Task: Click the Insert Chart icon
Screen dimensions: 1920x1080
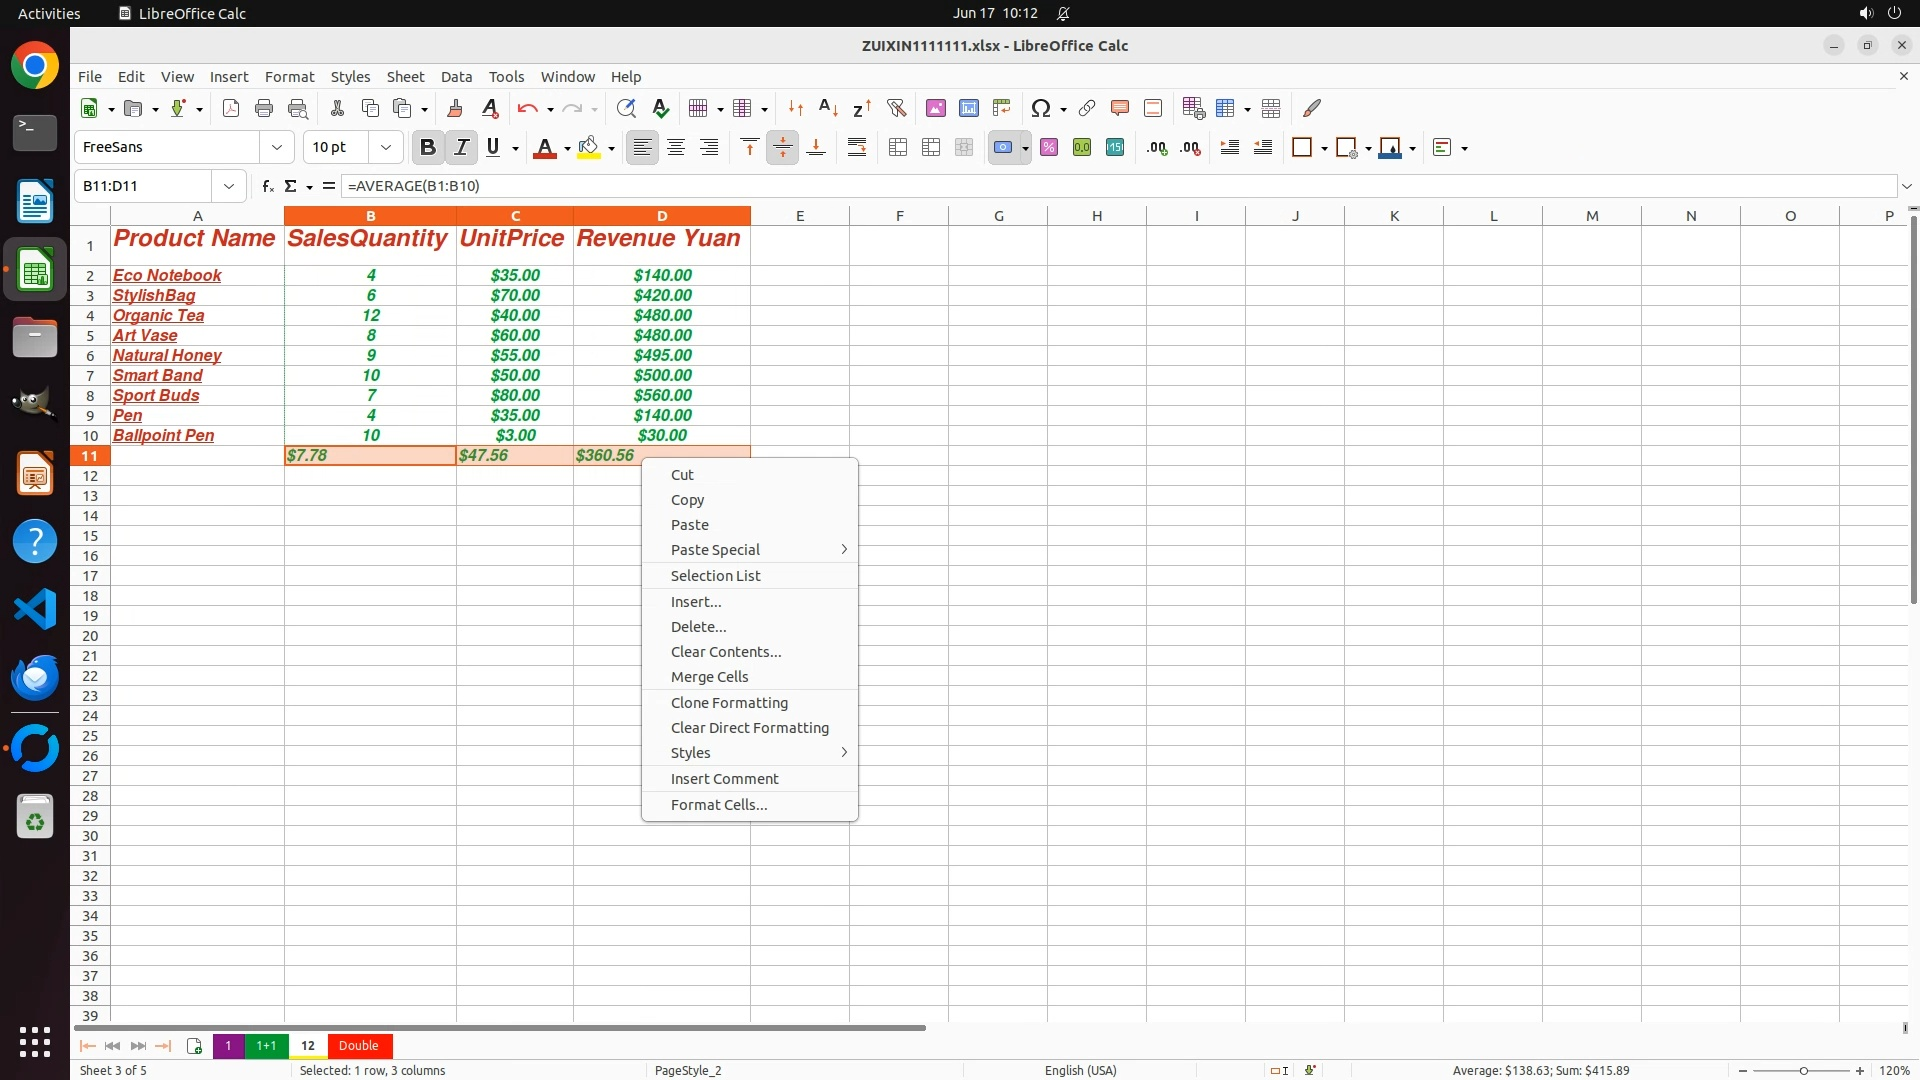Action: pos(968,108)
